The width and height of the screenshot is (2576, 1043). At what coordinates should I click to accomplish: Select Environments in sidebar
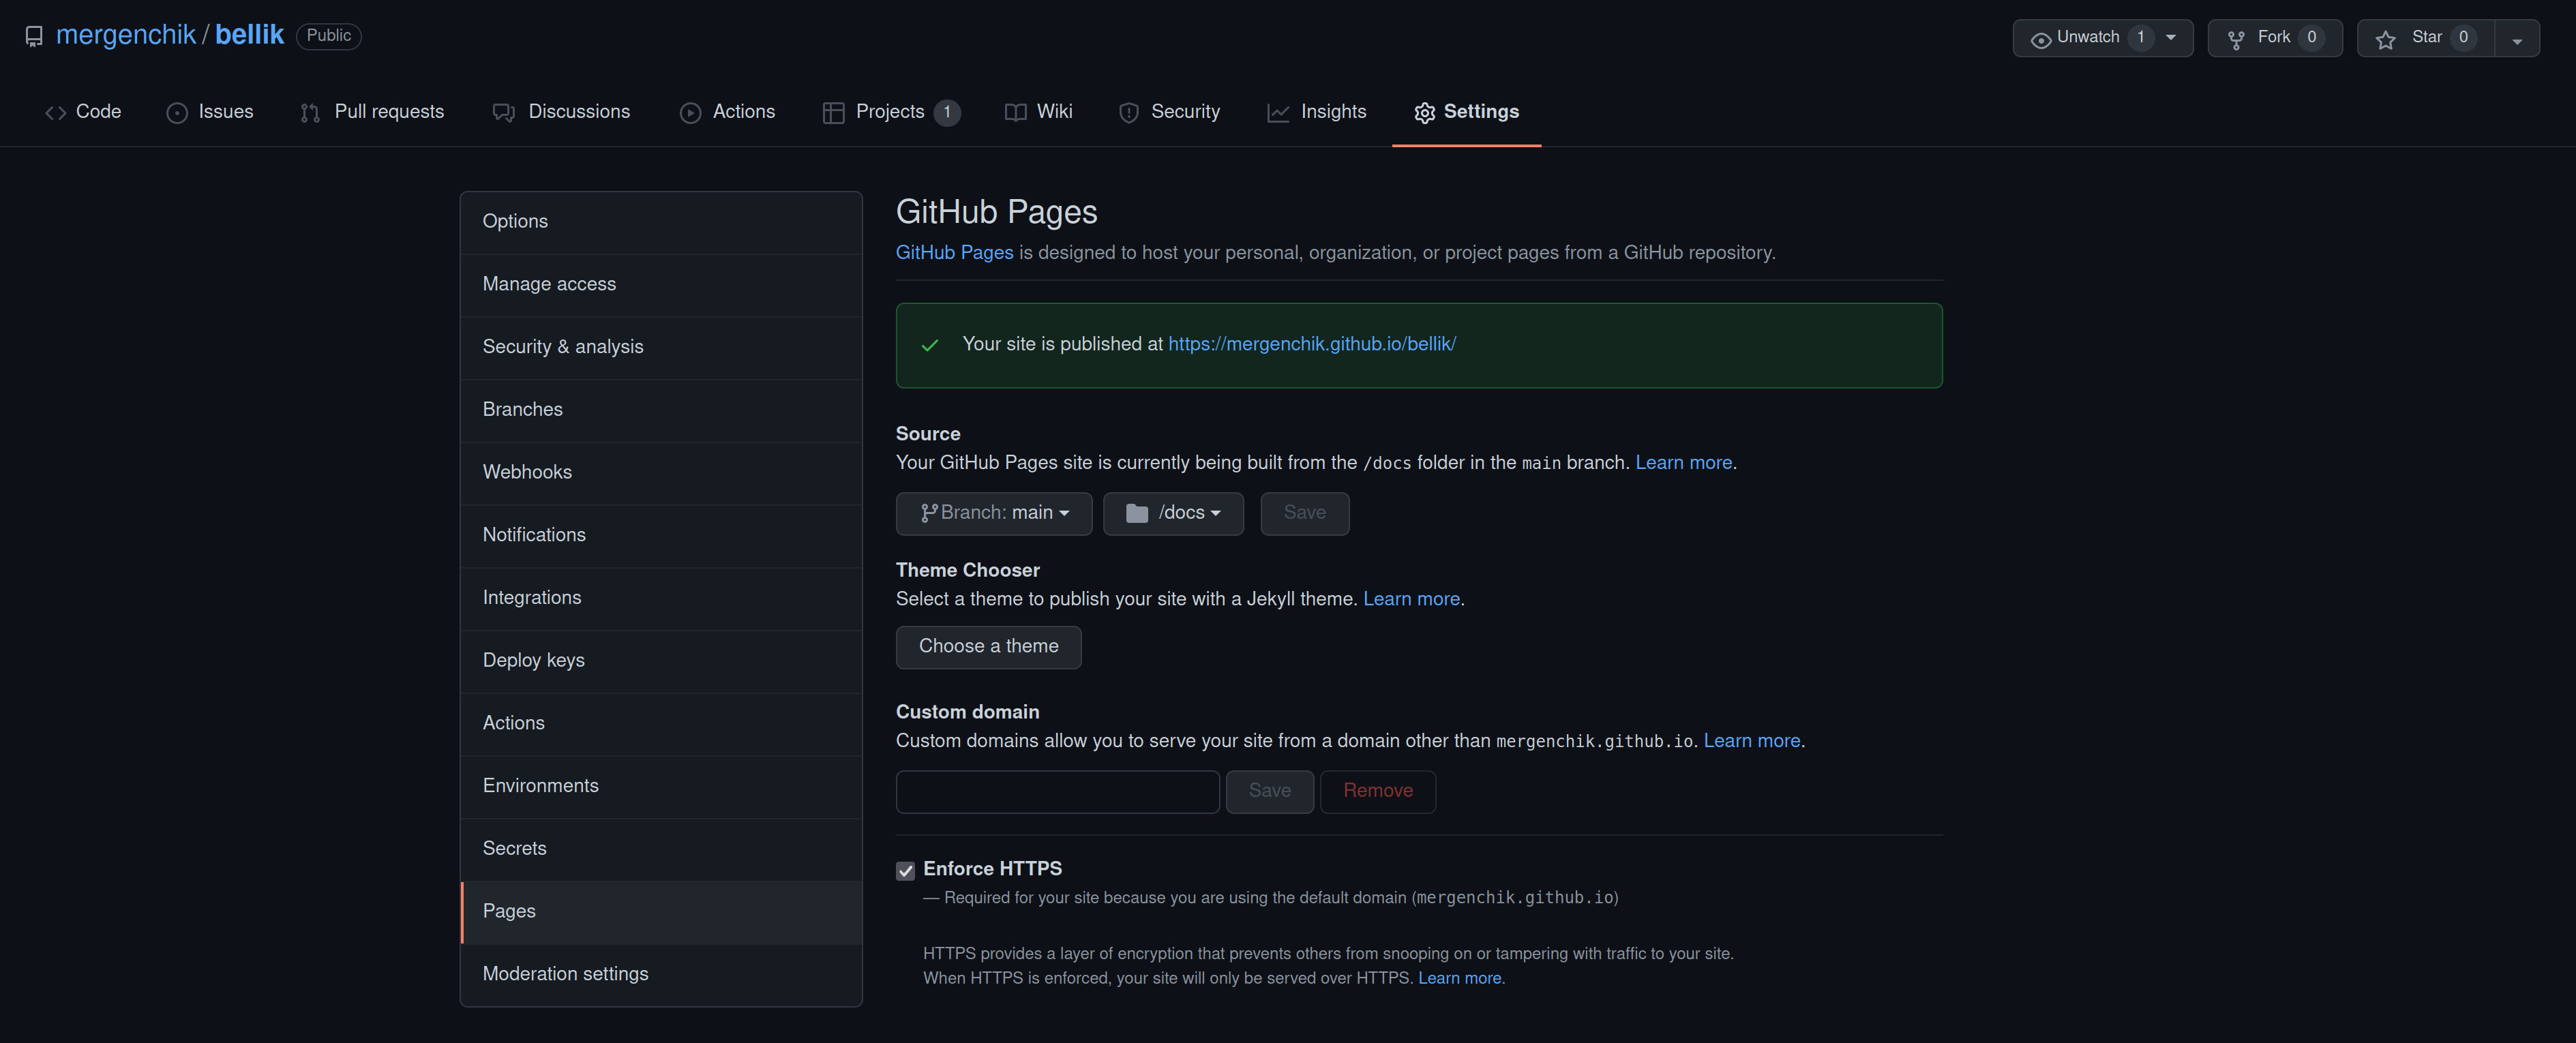[661, 787]
